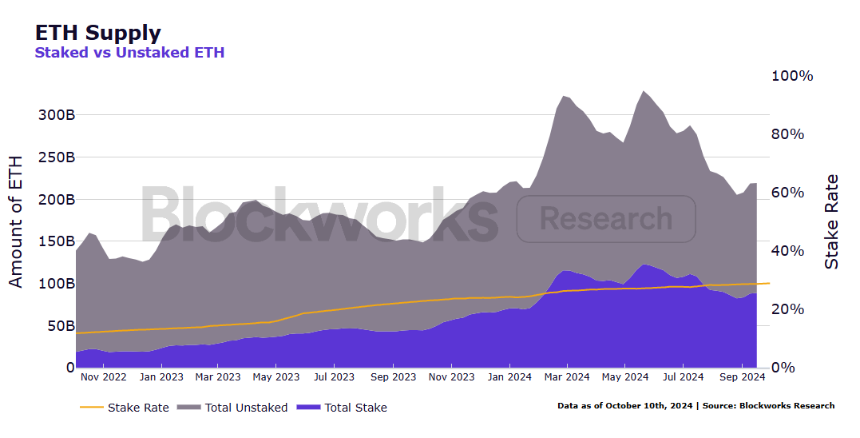Click the vertical Stake Rate axis title

pyautogui.click(x=831, y=221)
